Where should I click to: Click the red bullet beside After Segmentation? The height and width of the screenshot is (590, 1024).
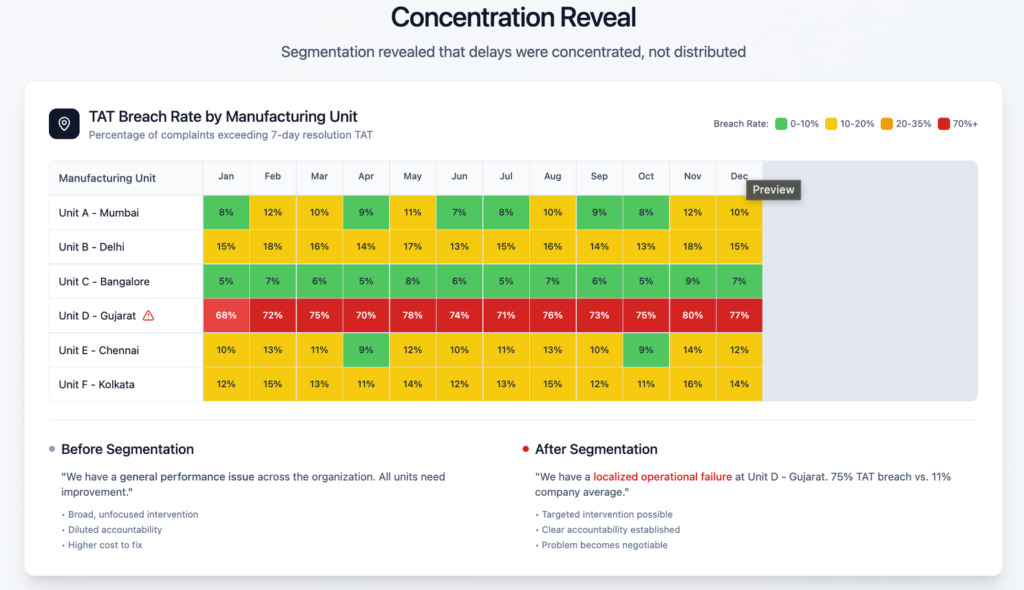coord(526,450)
